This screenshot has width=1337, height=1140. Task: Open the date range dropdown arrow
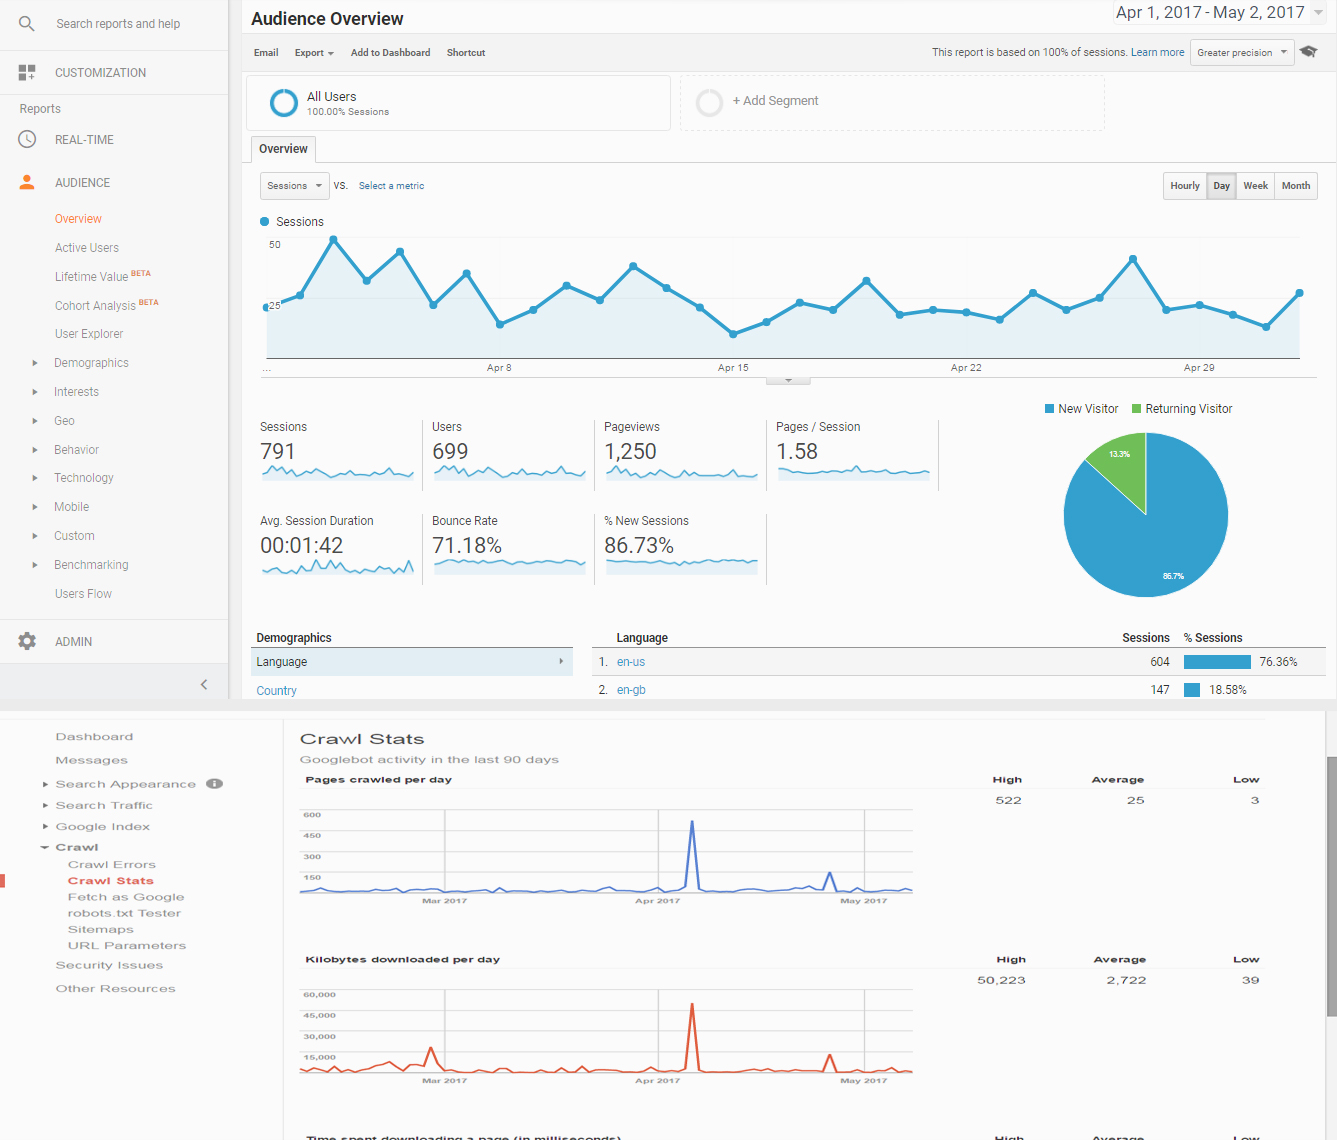1318,13
